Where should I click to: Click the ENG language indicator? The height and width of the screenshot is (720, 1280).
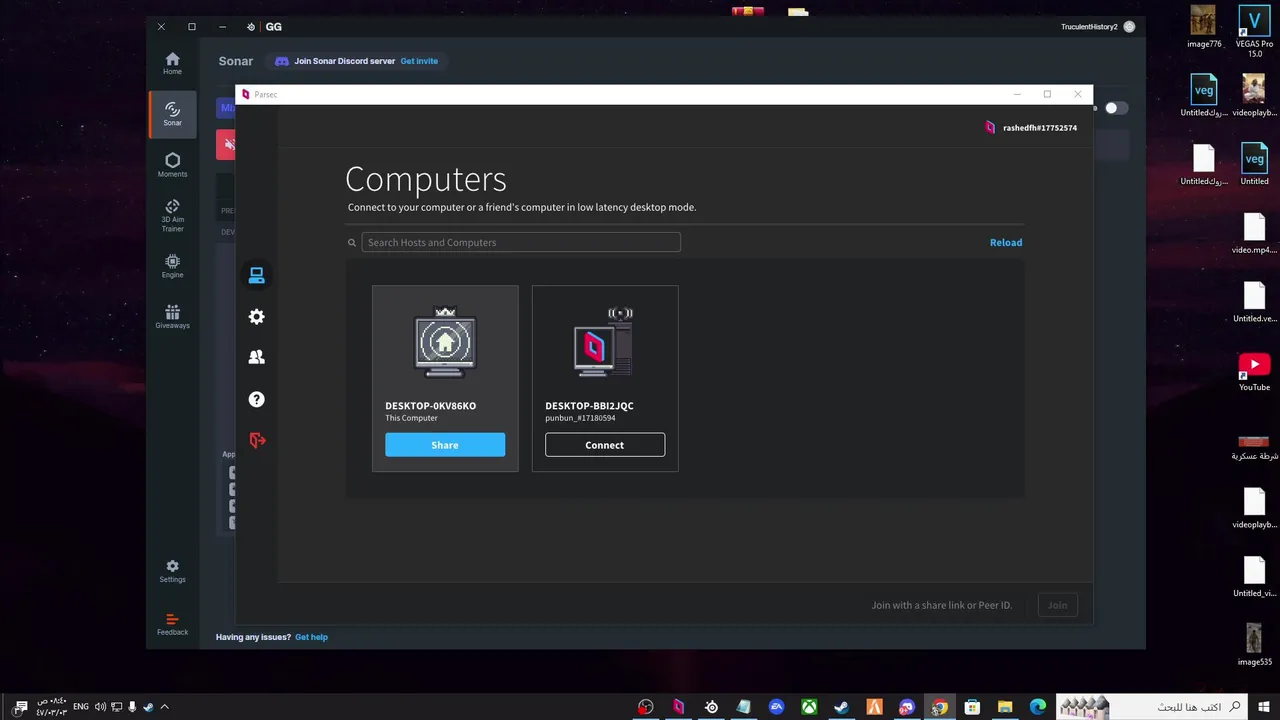click(81, 707)
